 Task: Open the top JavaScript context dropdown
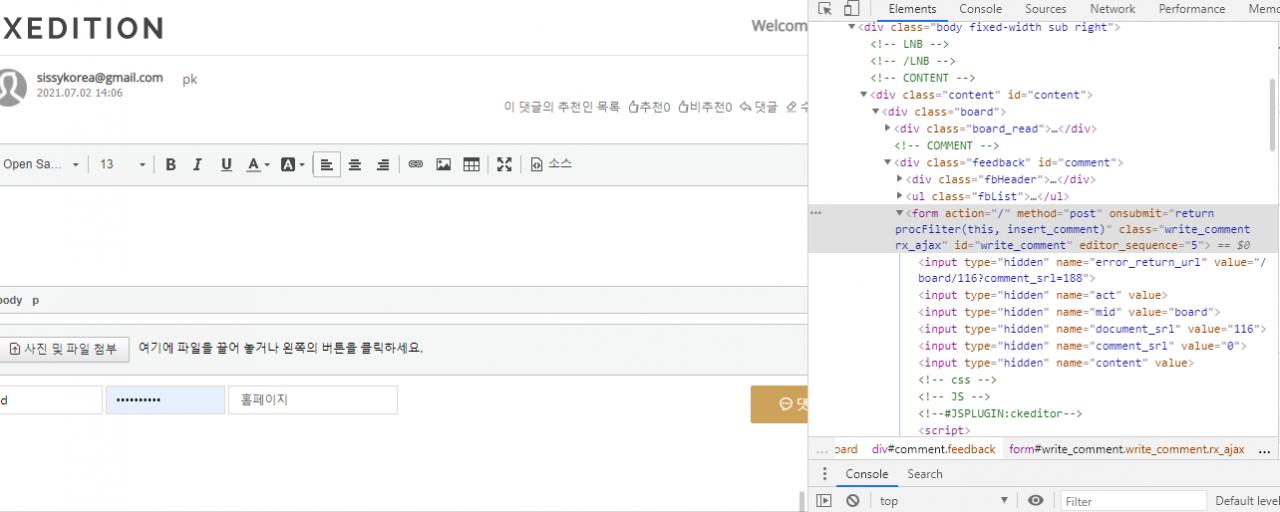tap(944, 501)
